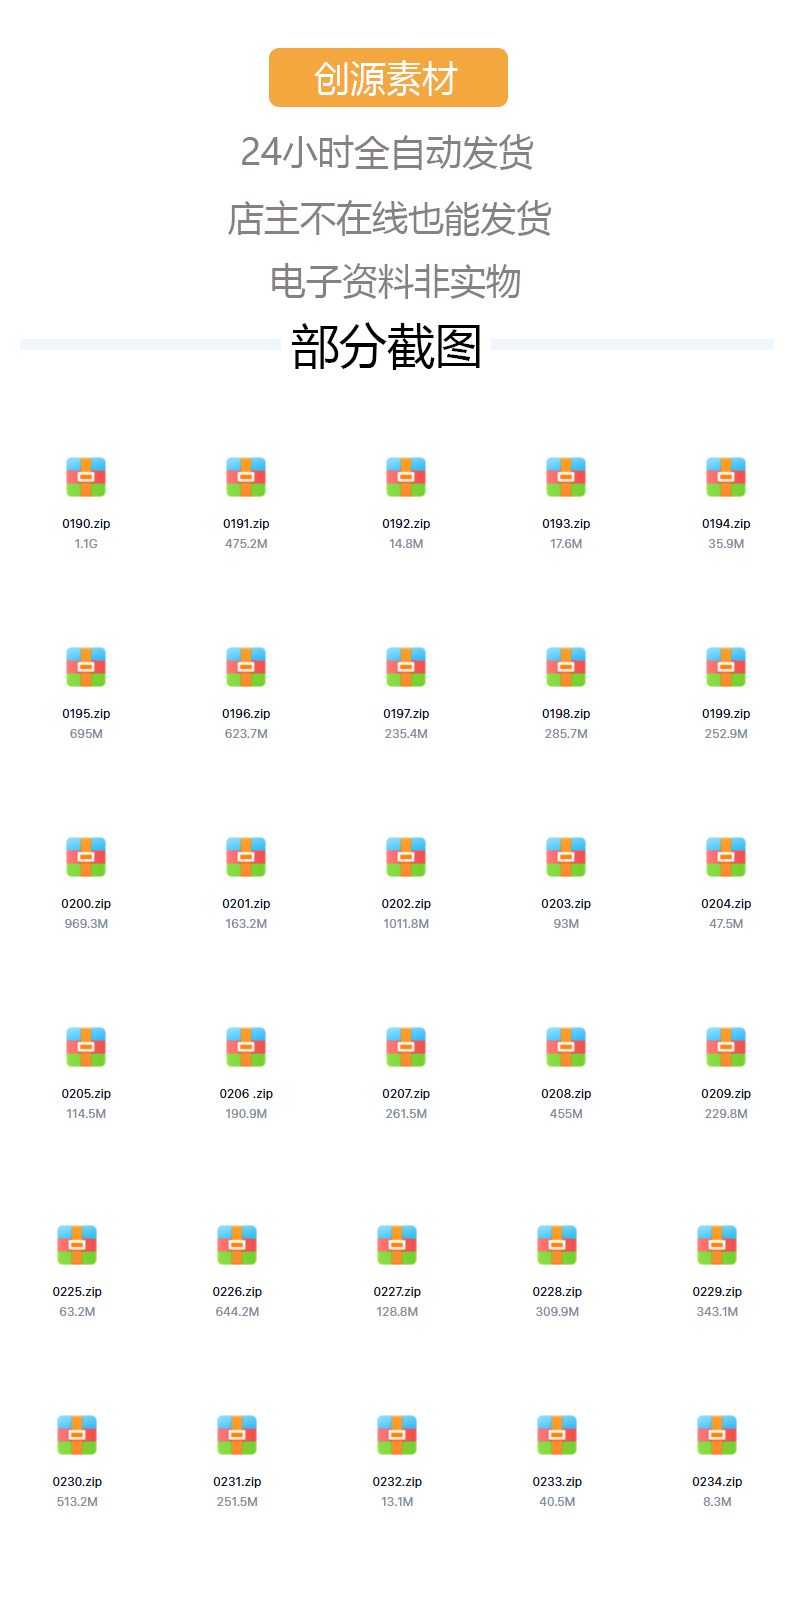
Task: Select the 0206 .zip archive icon
Action: click(246, 1047)
